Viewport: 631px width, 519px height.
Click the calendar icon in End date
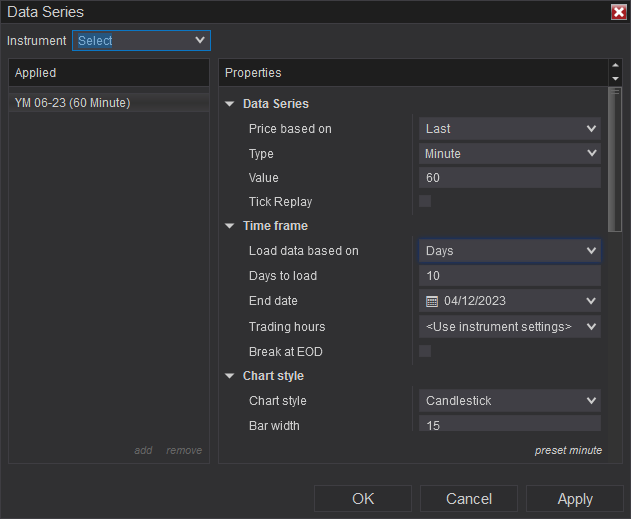(432, 301)
